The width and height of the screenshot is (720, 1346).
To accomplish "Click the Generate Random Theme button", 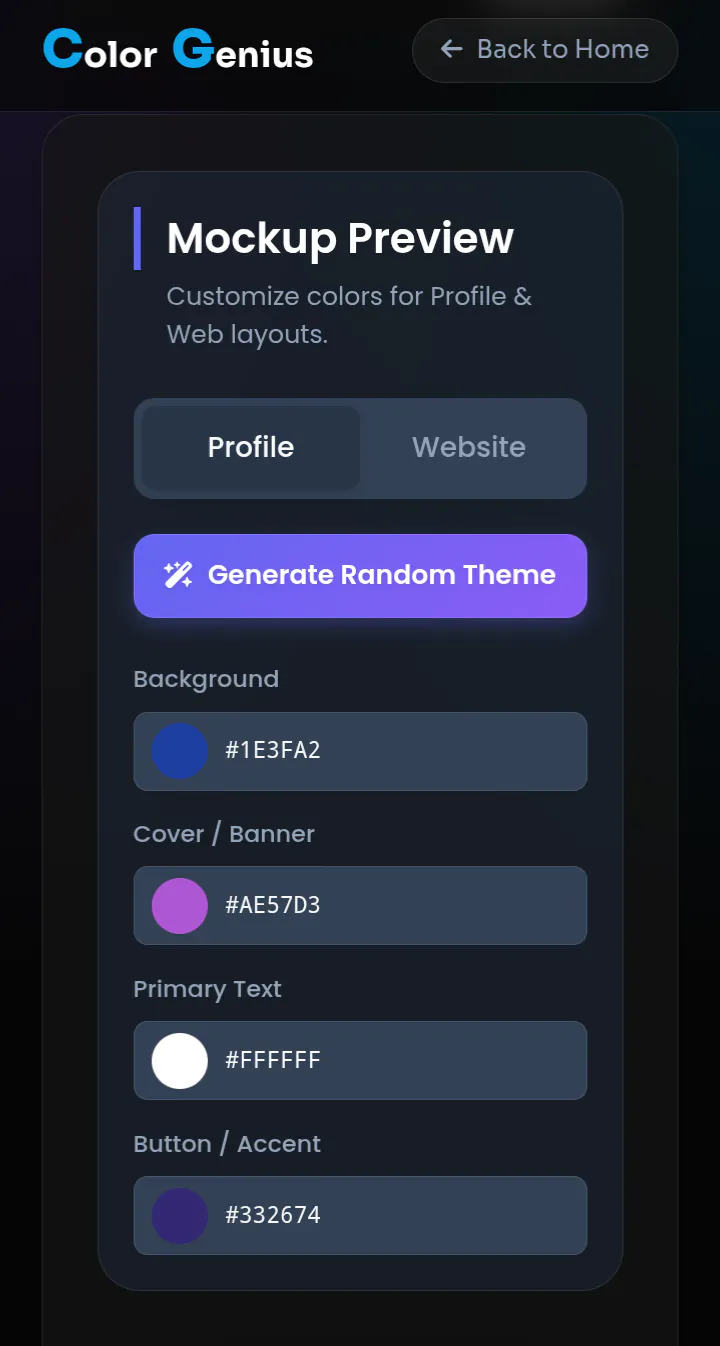I will [360, 576].
